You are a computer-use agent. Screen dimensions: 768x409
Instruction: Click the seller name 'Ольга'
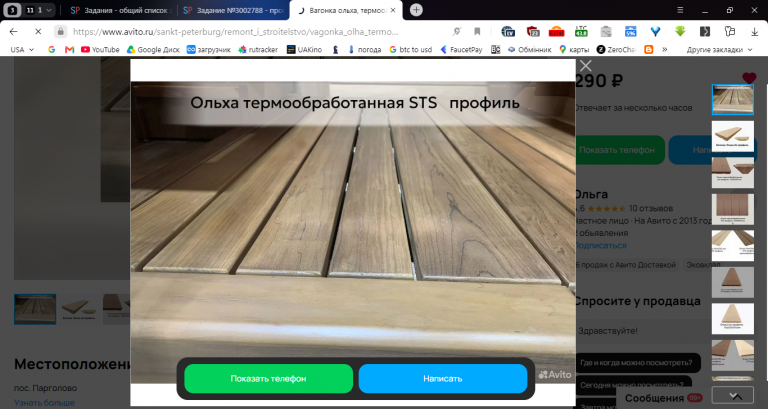coord(591,194)
